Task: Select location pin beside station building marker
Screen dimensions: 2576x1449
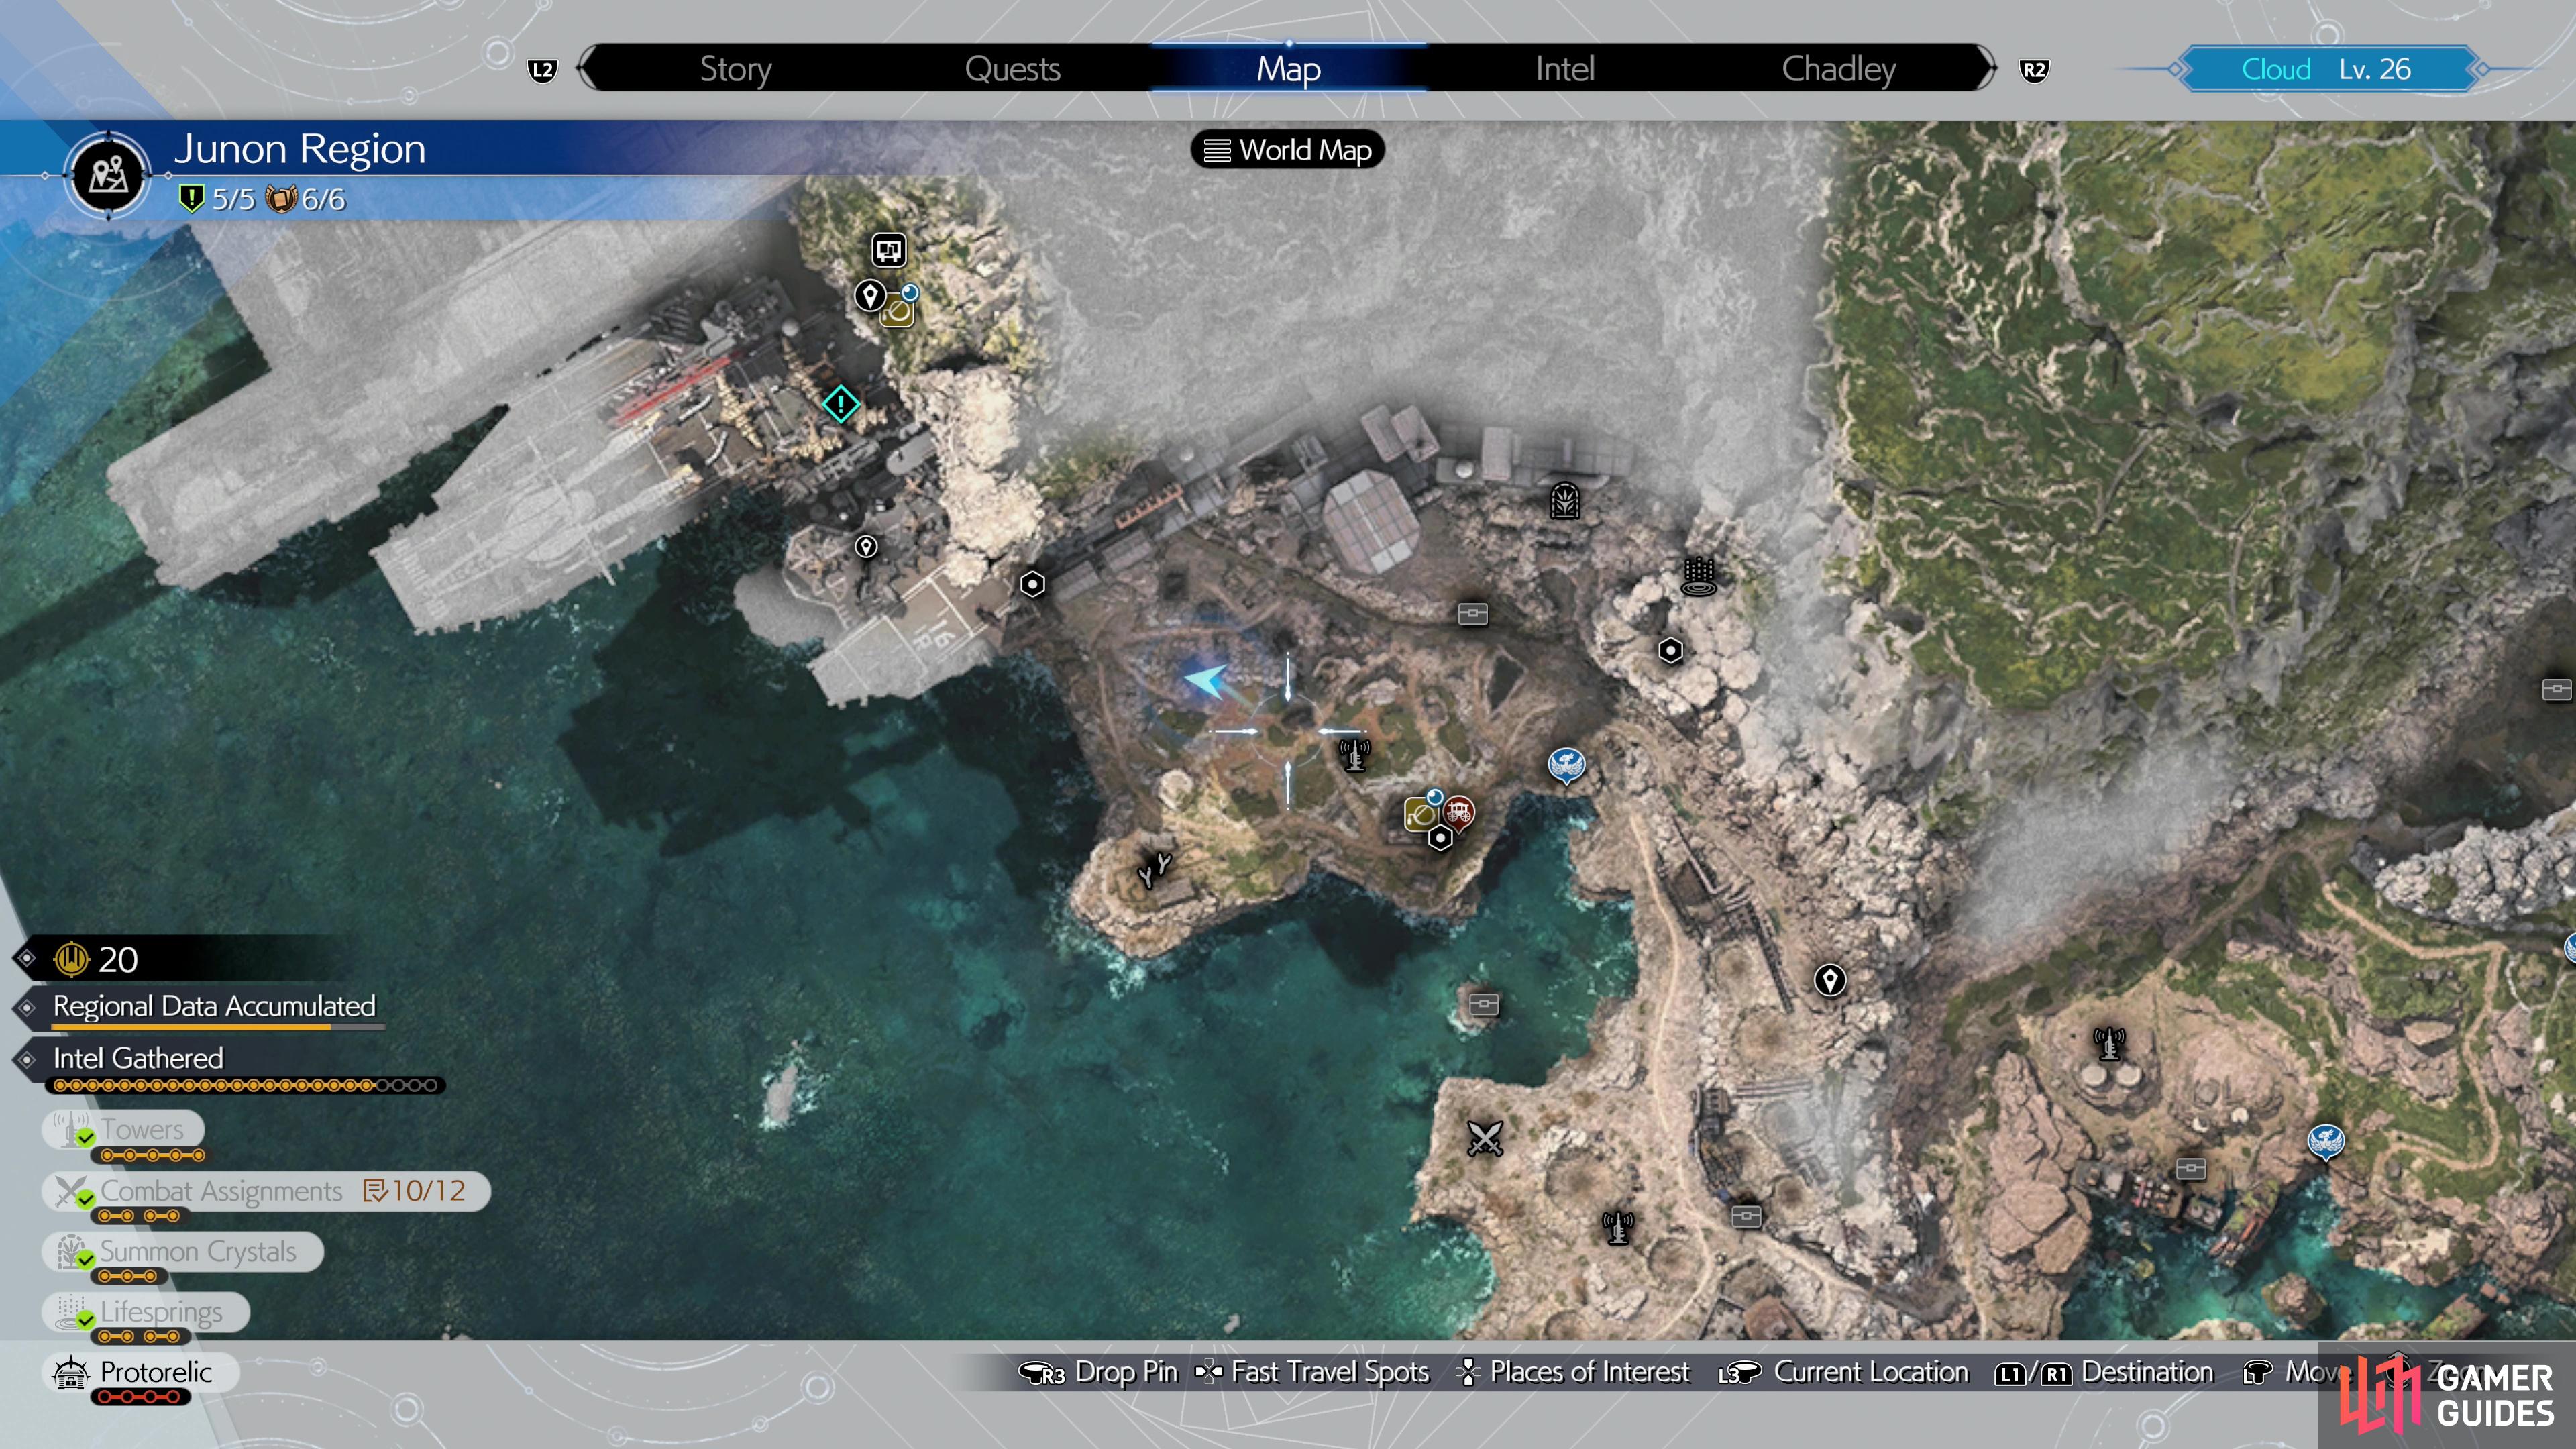Action: coord(869,297)
